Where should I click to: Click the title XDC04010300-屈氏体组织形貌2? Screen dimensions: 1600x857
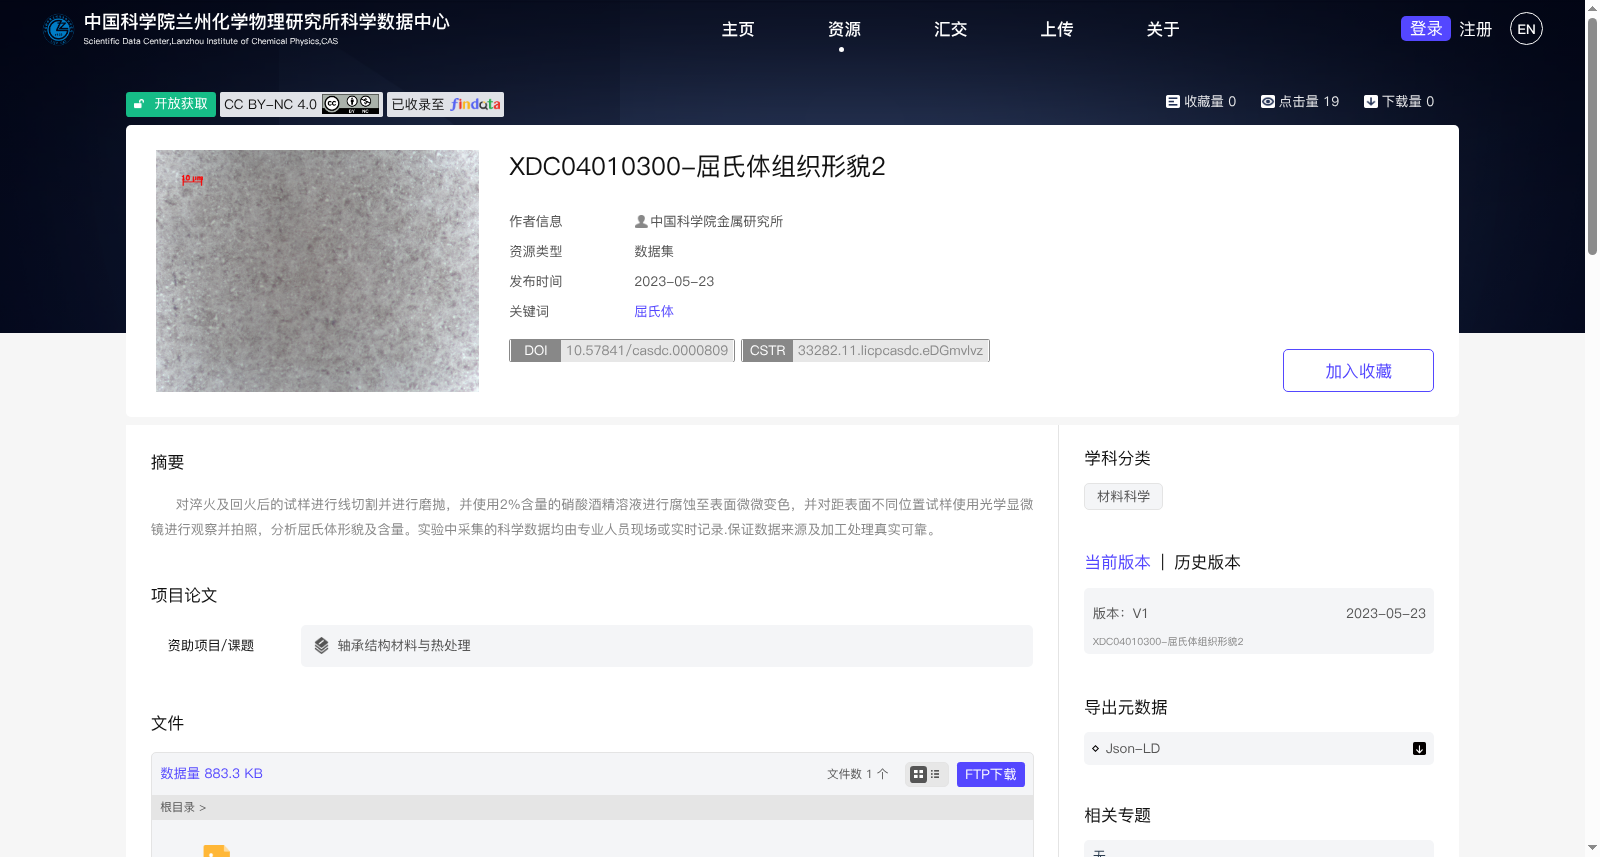pos(697,166)
